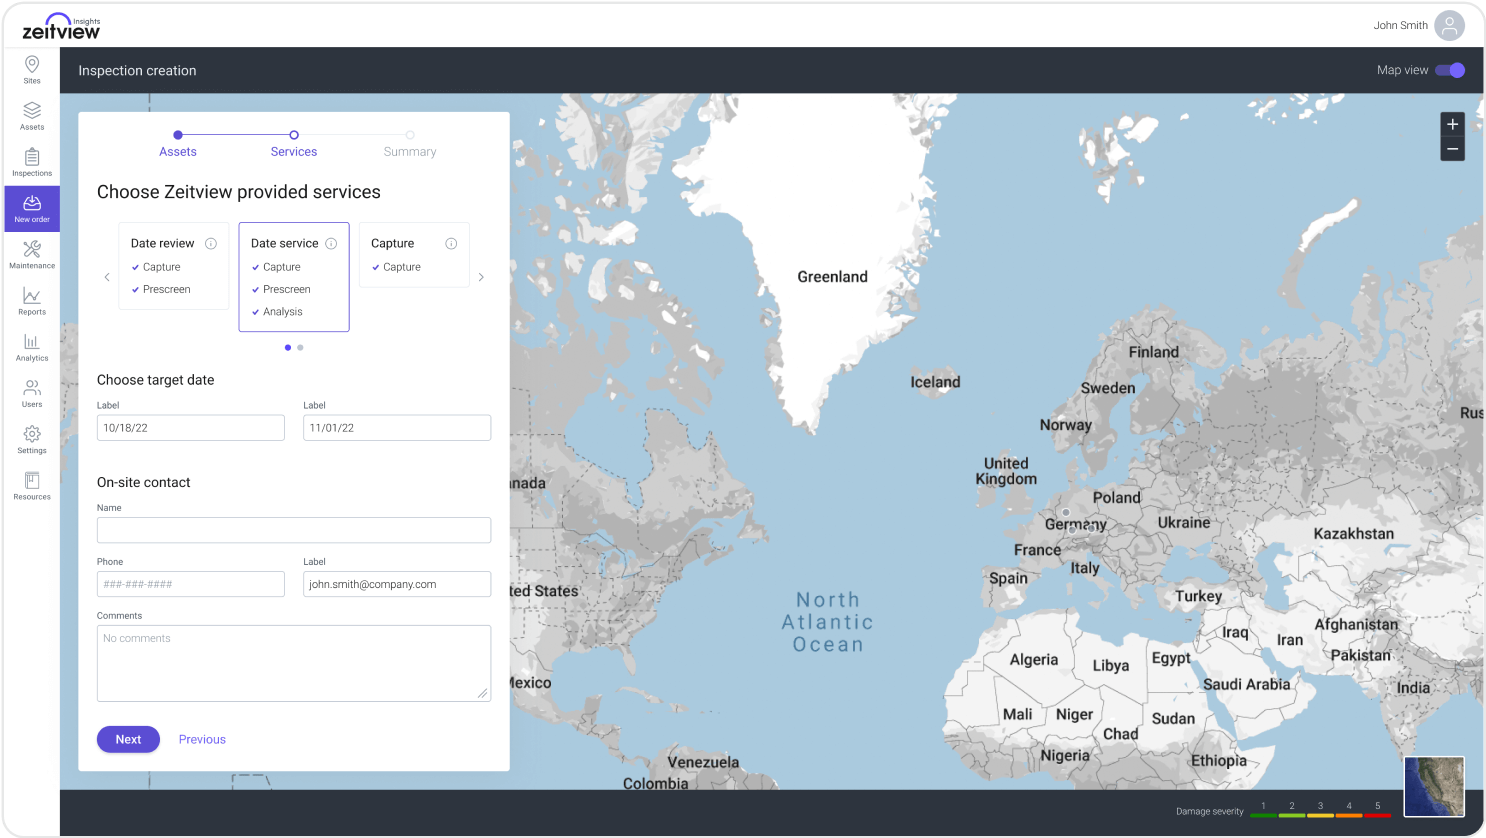Click the North Atlantic Ocean label
This screenshot has width=1486, height=838.
[828, 622]
